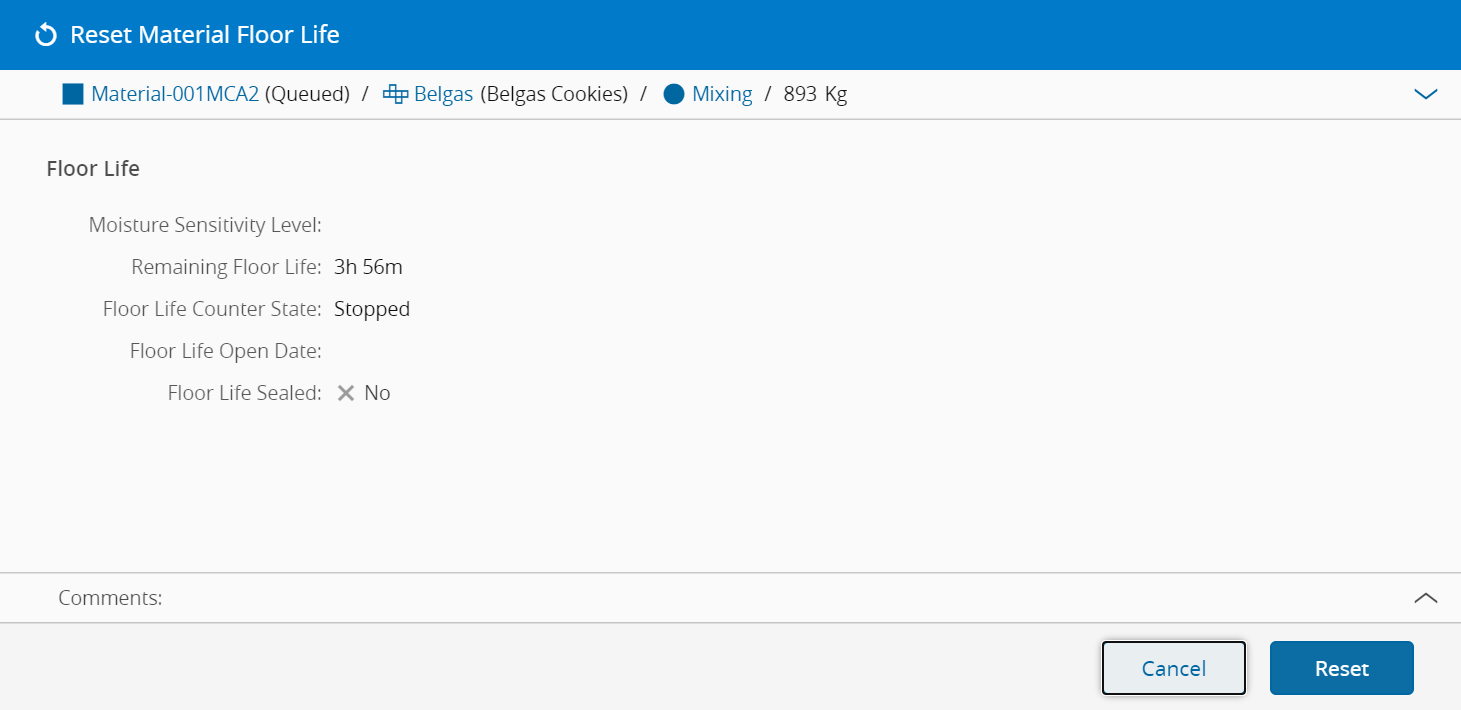This screenshot has width=1461, height=710.
Task: Click the Remaining Floor Life value 3h 56m
Action: 368,267
